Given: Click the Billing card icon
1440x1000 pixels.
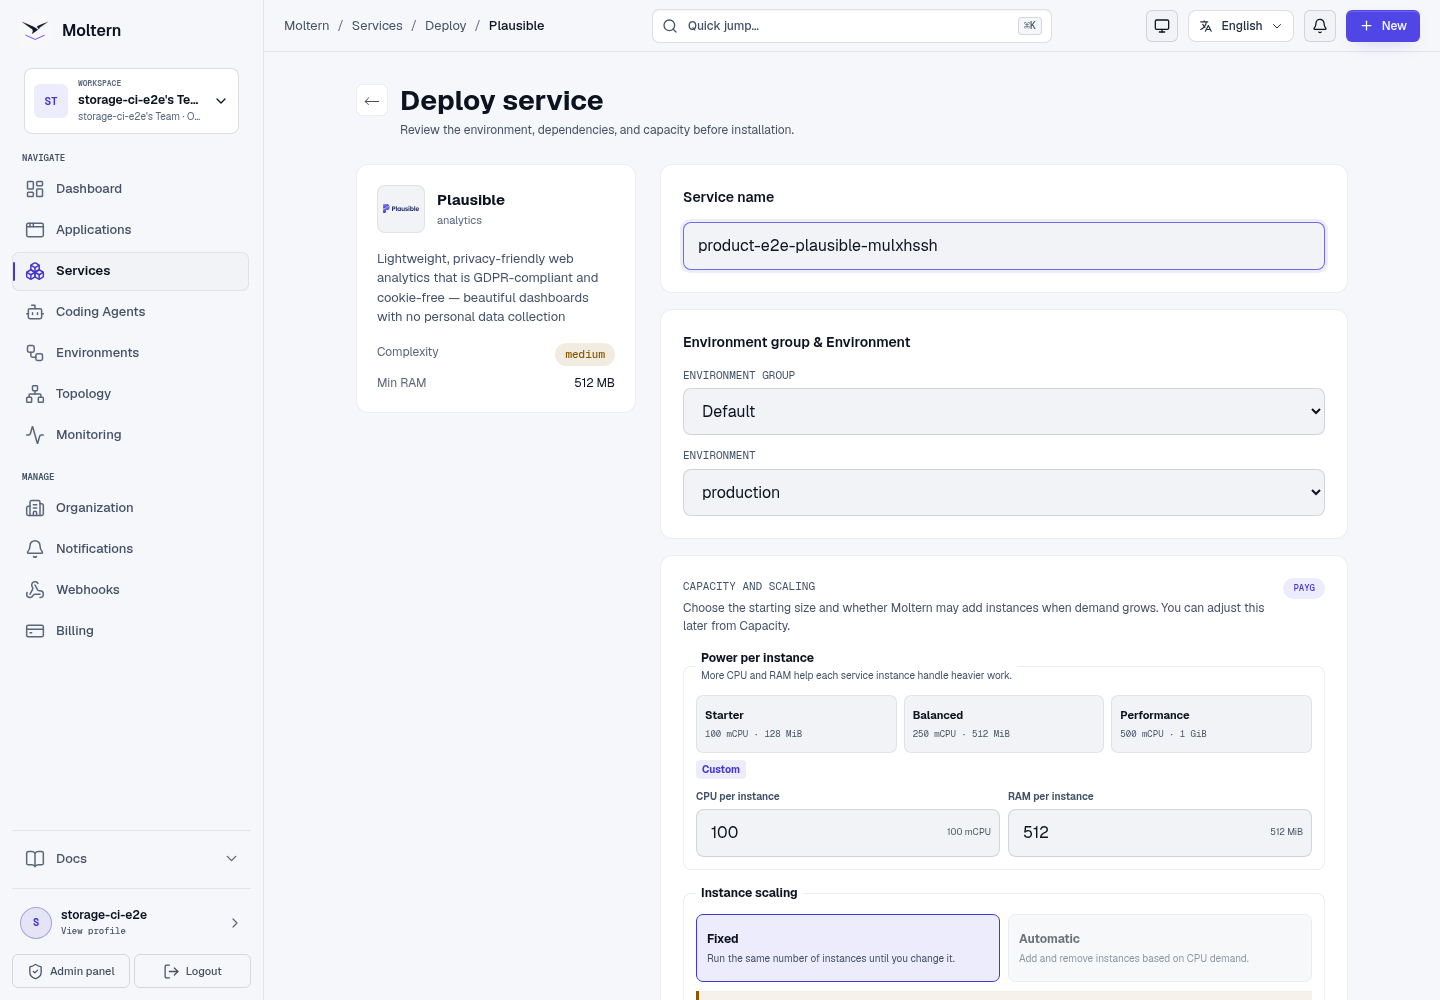Looking at the screenshot, I should click(x=35, y=631).
